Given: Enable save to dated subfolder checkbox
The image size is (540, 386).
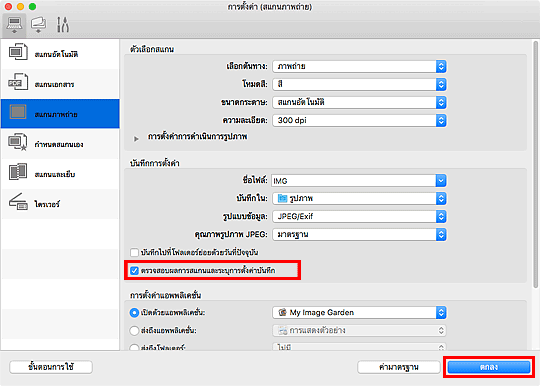Looking at the screenshot, I should [x=134, y=253].
